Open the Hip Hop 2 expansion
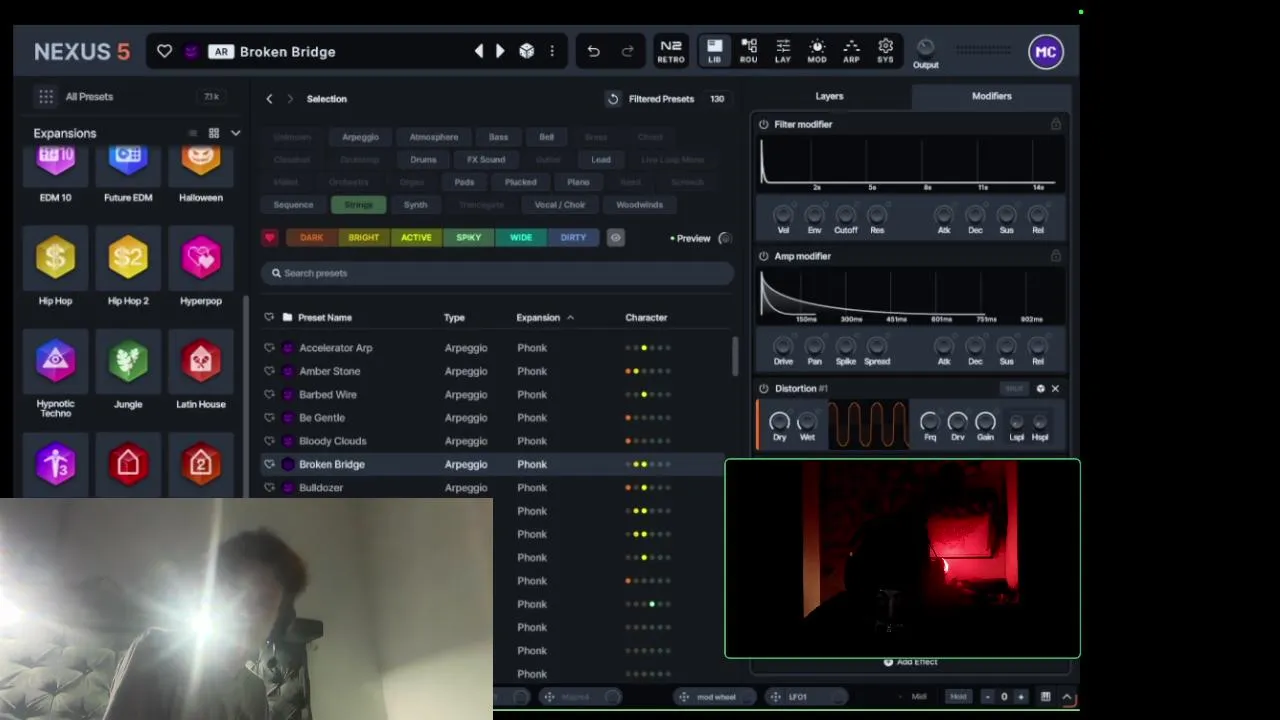The image size is (1280, 720). 128,267
